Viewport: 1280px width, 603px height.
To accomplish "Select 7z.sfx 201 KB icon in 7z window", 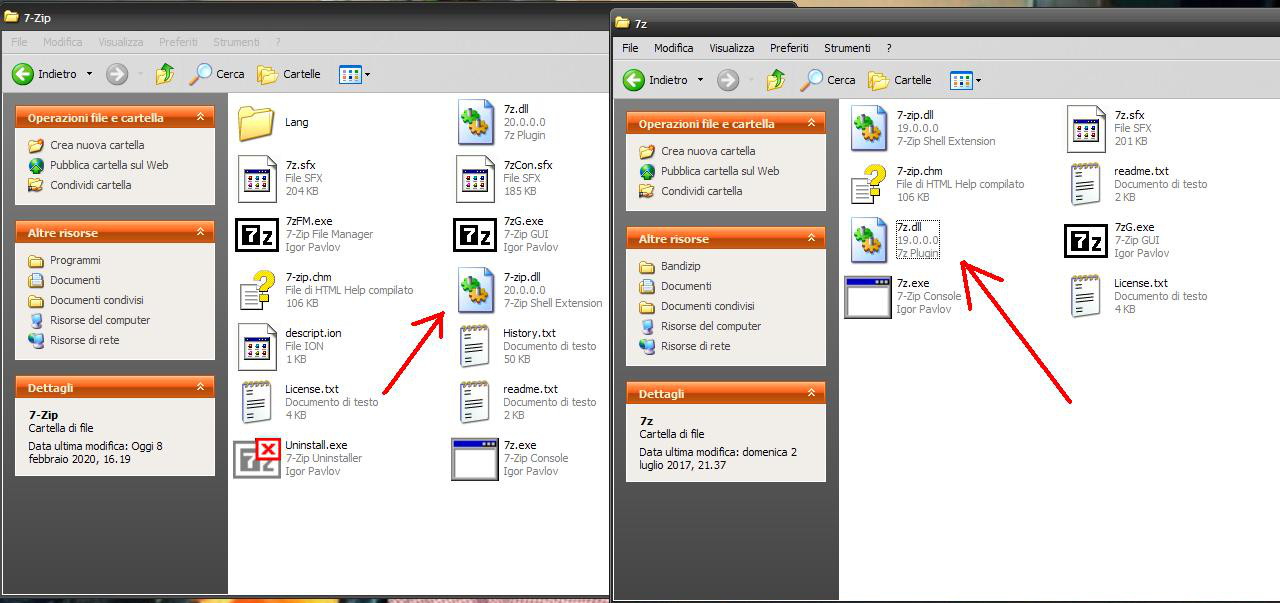I will 1086,129.
